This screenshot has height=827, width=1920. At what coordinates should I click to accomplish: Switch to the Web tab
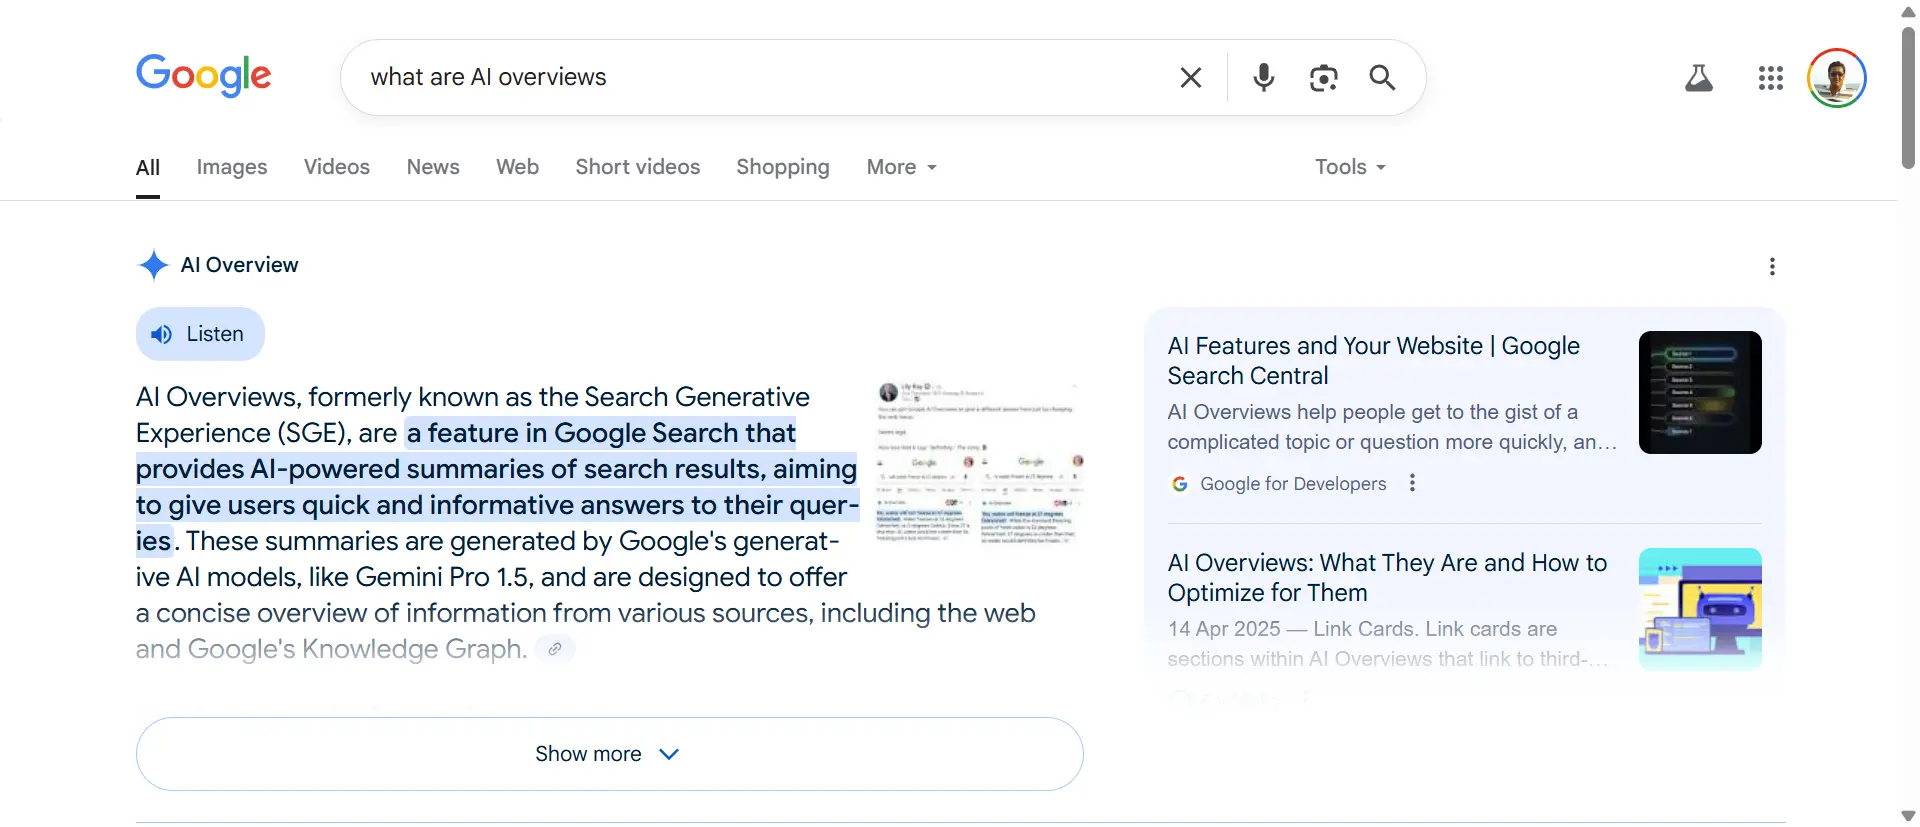point(517,167)
